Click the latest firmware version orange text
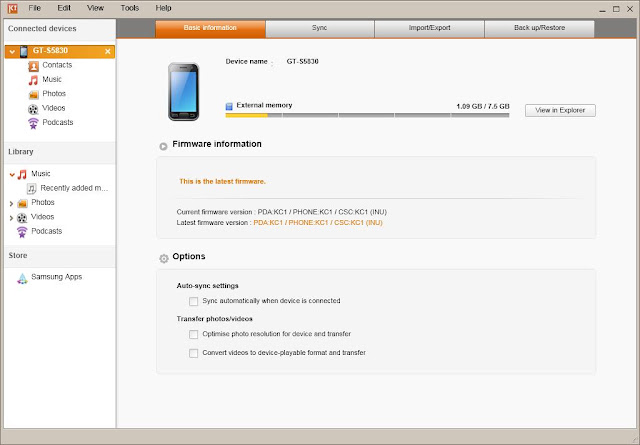 point(318,223)
